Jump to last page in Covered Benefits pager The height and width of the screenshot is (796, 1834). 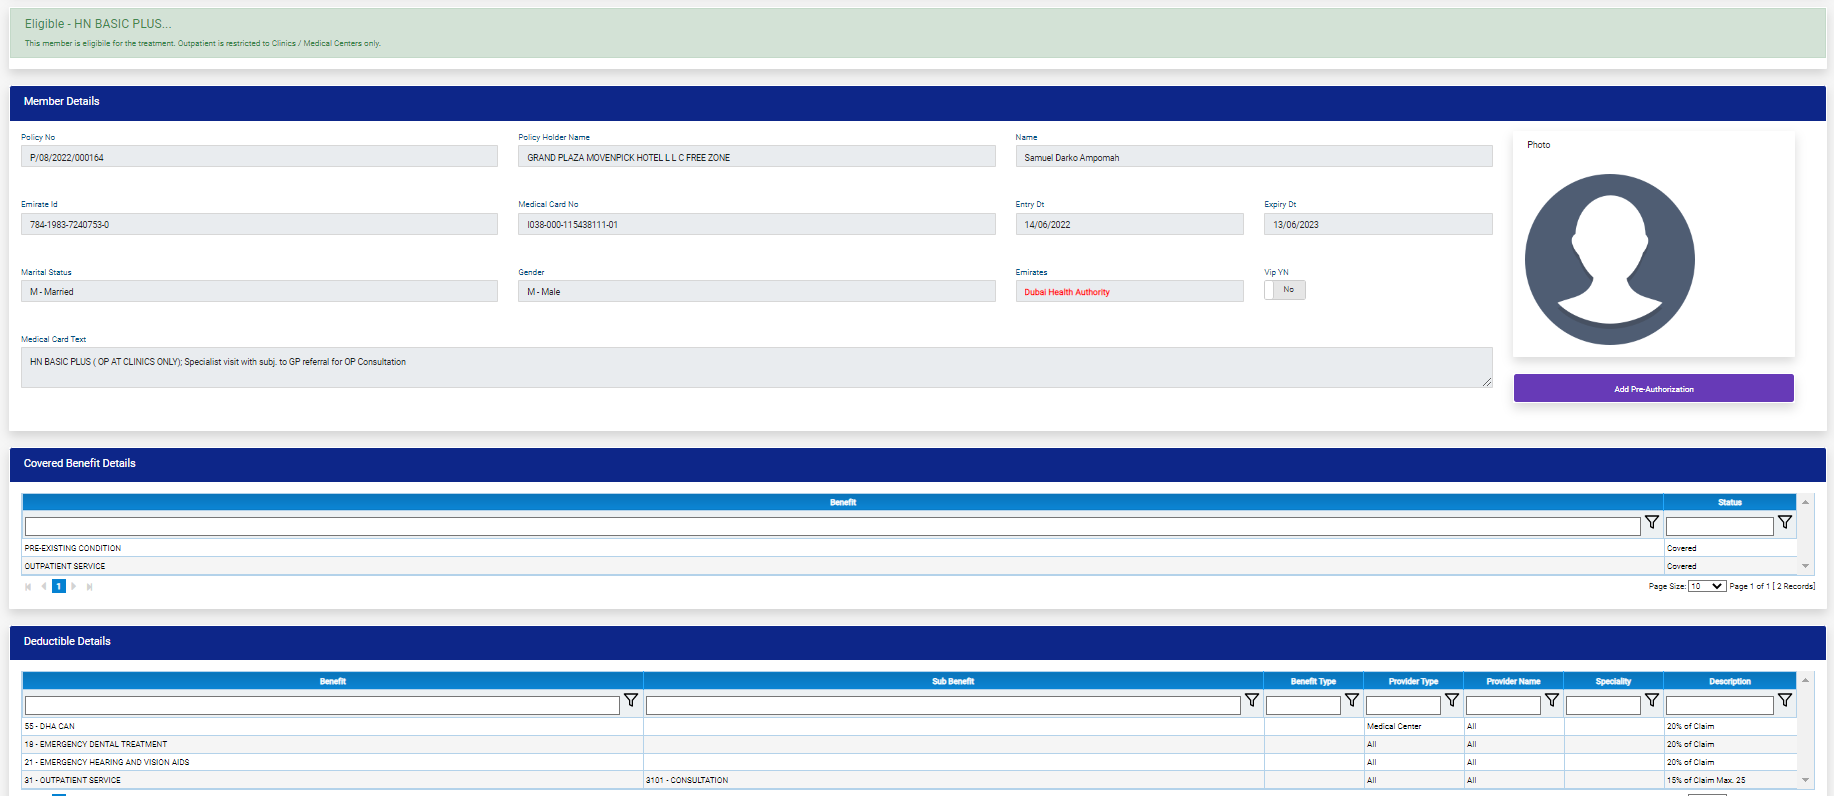point(90,587)
